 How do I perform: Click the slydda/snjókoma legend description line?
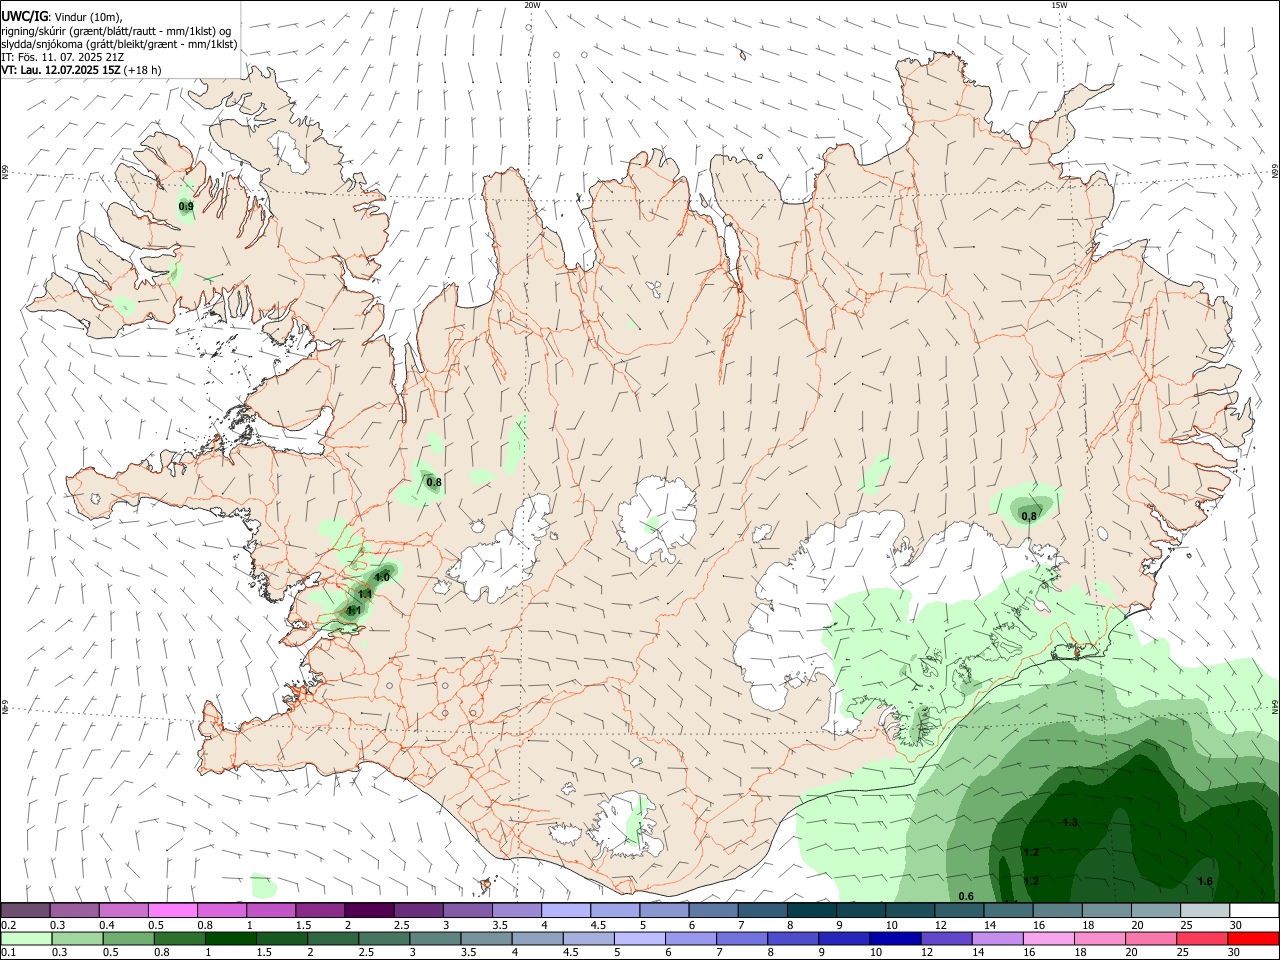point(119,44)
